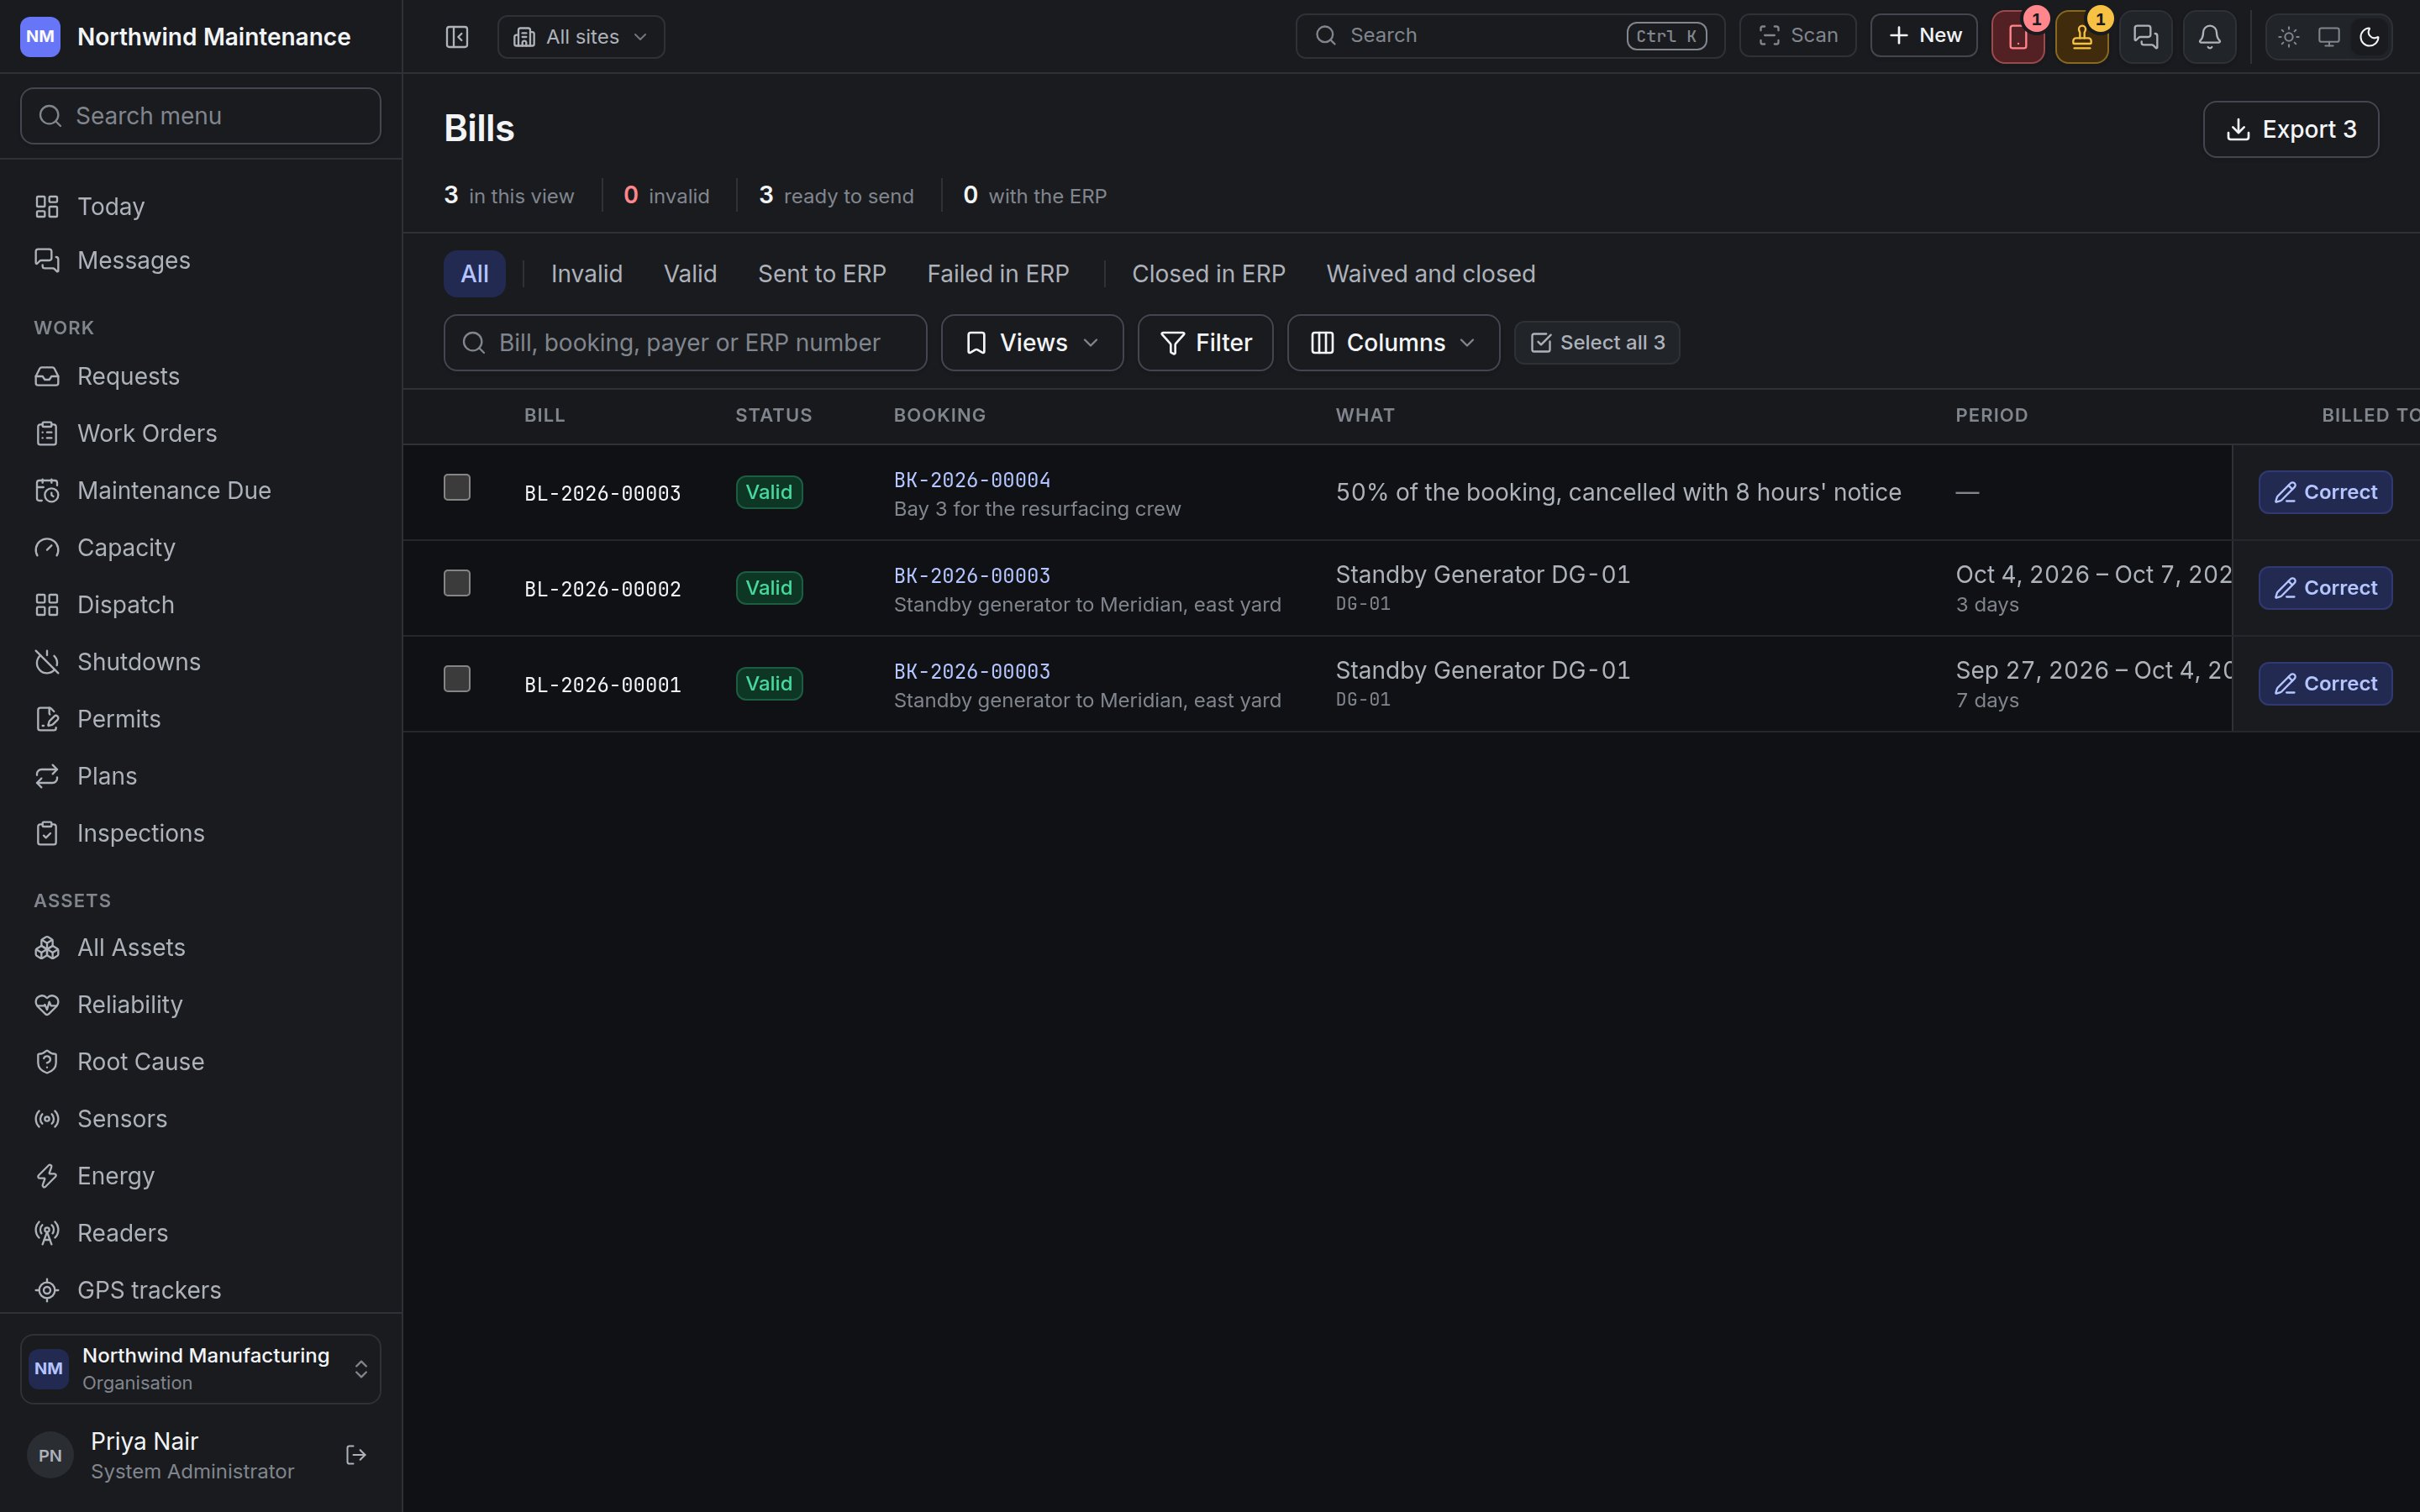The height and width of the screenshot is (1512, 2420).
Task: Switch to the Failed in ERP tab
Action: click(998, 274)
